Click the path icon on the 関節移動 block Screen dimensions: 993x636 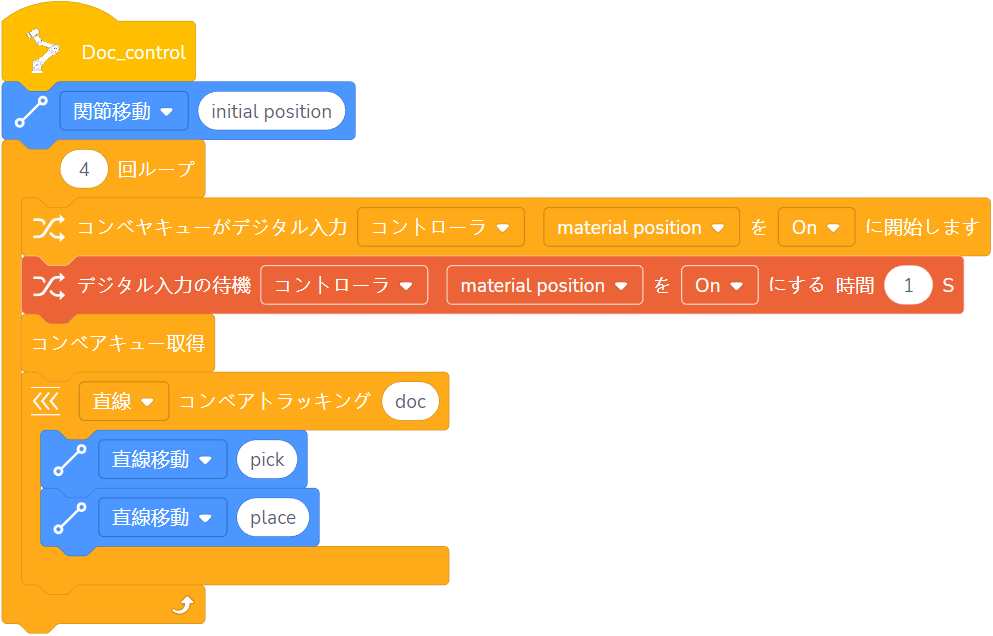pyautogui.click(x=31, y=113)
